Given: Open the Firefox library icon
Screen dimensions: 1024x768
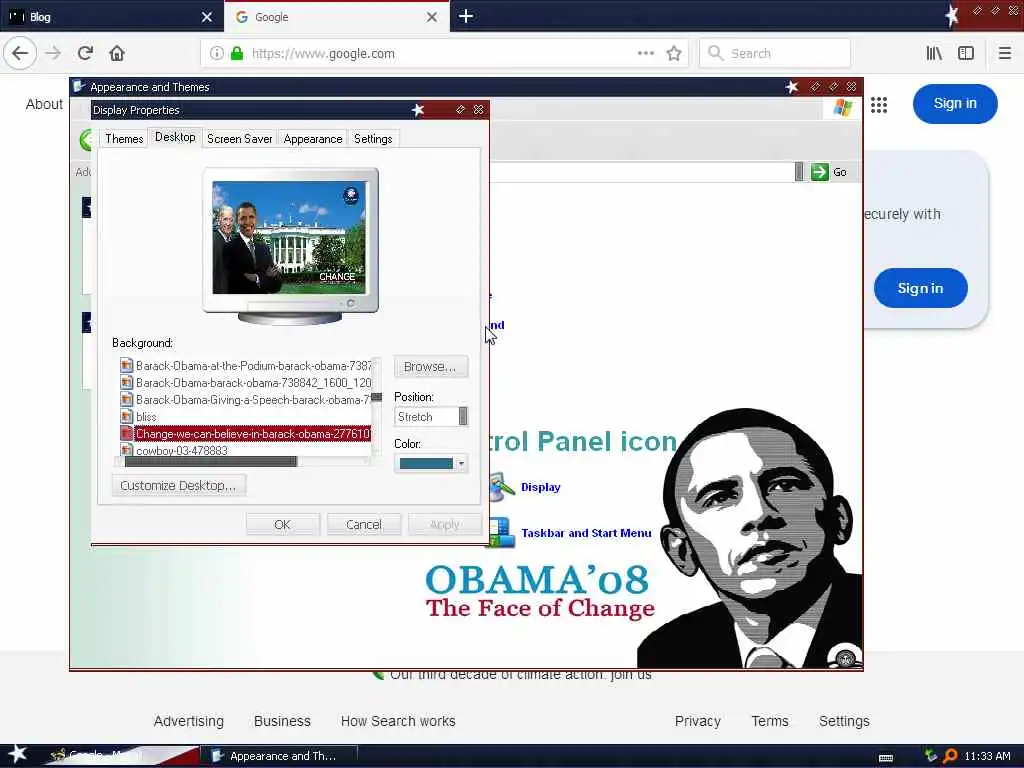Looking at the screenshot, I should pos(934,54).
